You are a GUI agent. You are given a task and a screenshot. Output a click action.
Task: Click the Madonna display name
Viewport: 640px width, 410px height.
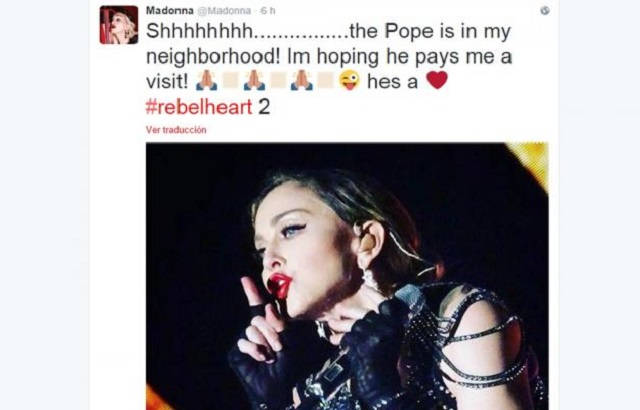tap(169, 11)
